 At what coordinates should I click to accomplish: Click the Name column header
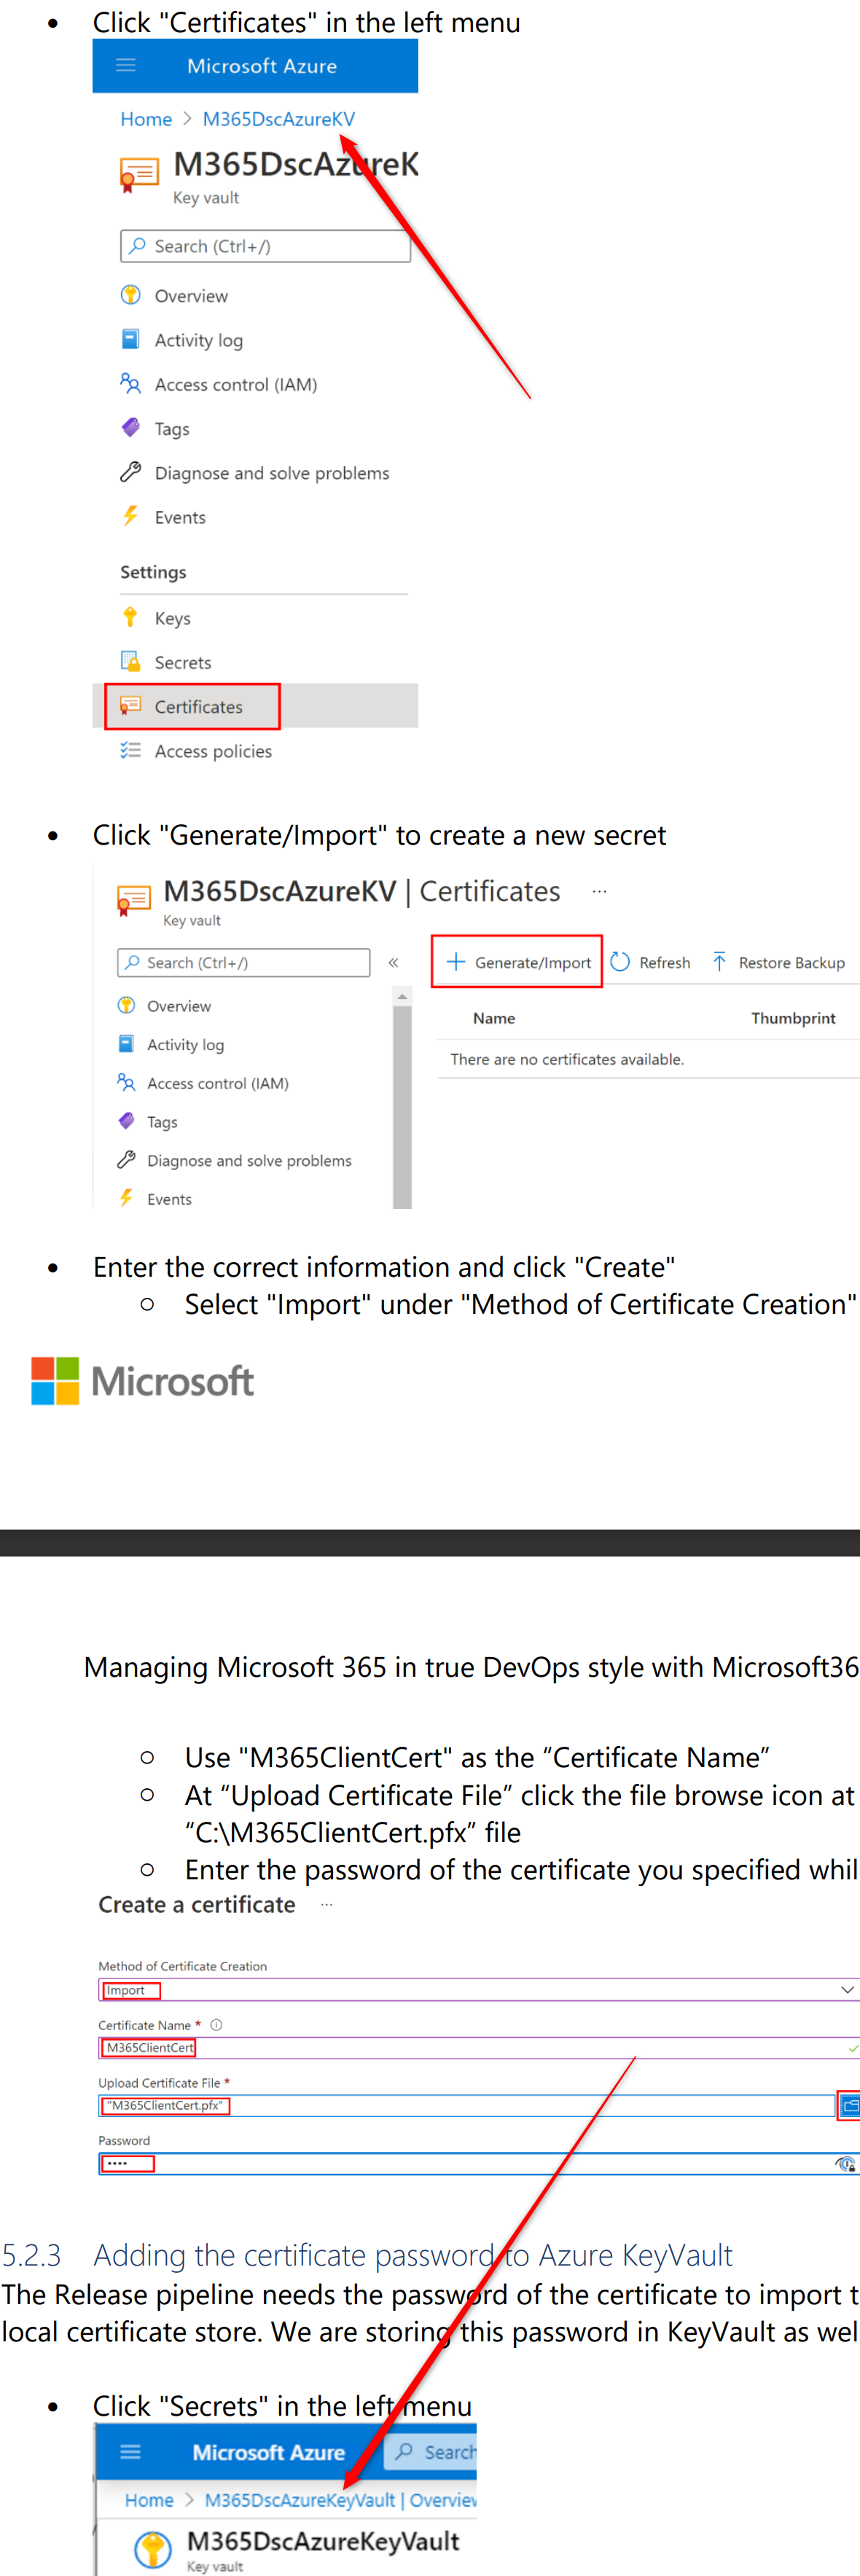[x=494, y=1018]
